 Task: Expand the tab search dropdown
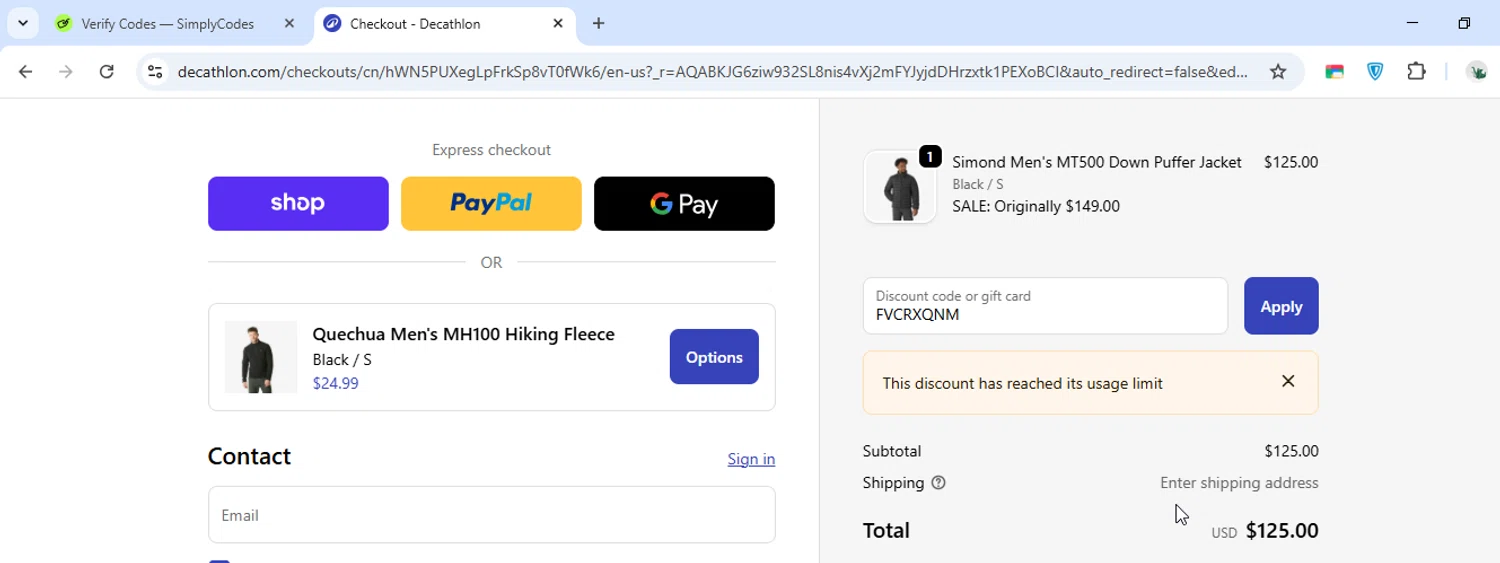(23, 23)
